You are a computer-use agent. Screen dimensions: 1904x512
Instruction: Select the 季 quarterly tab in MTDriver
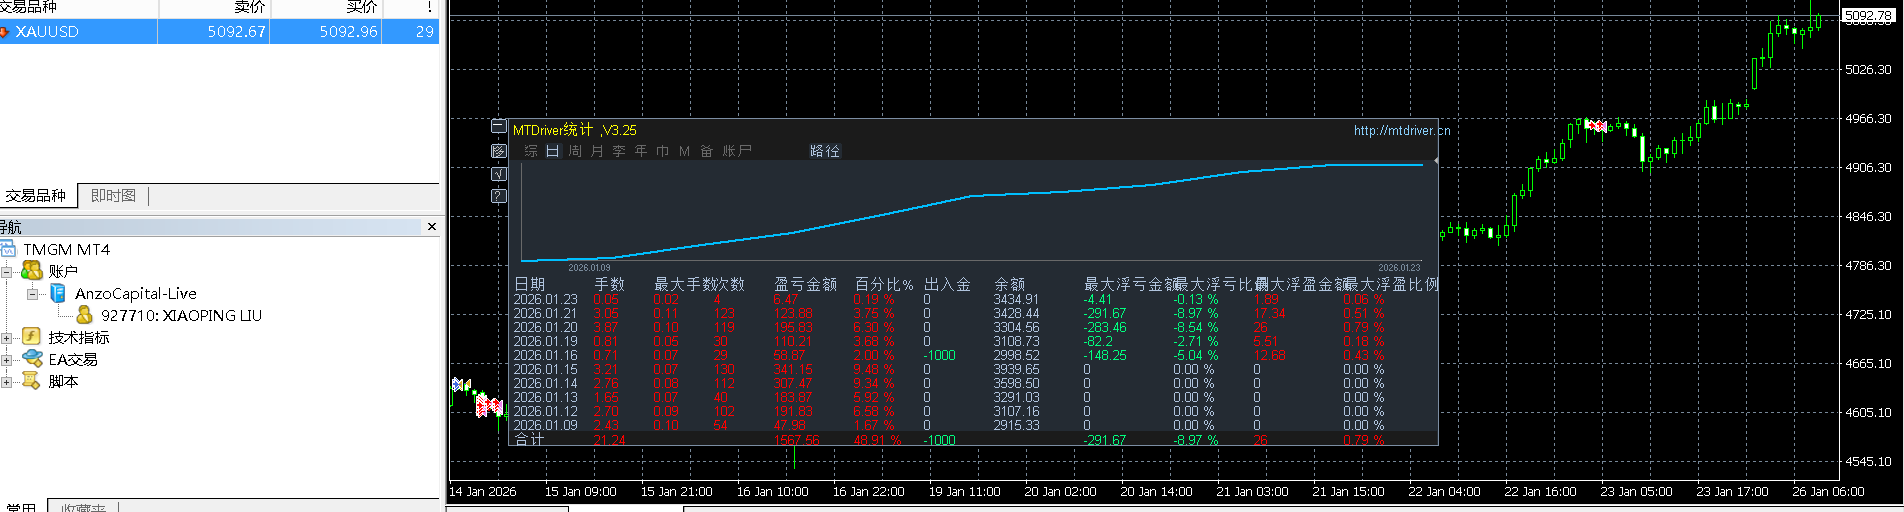click(619, 151)
